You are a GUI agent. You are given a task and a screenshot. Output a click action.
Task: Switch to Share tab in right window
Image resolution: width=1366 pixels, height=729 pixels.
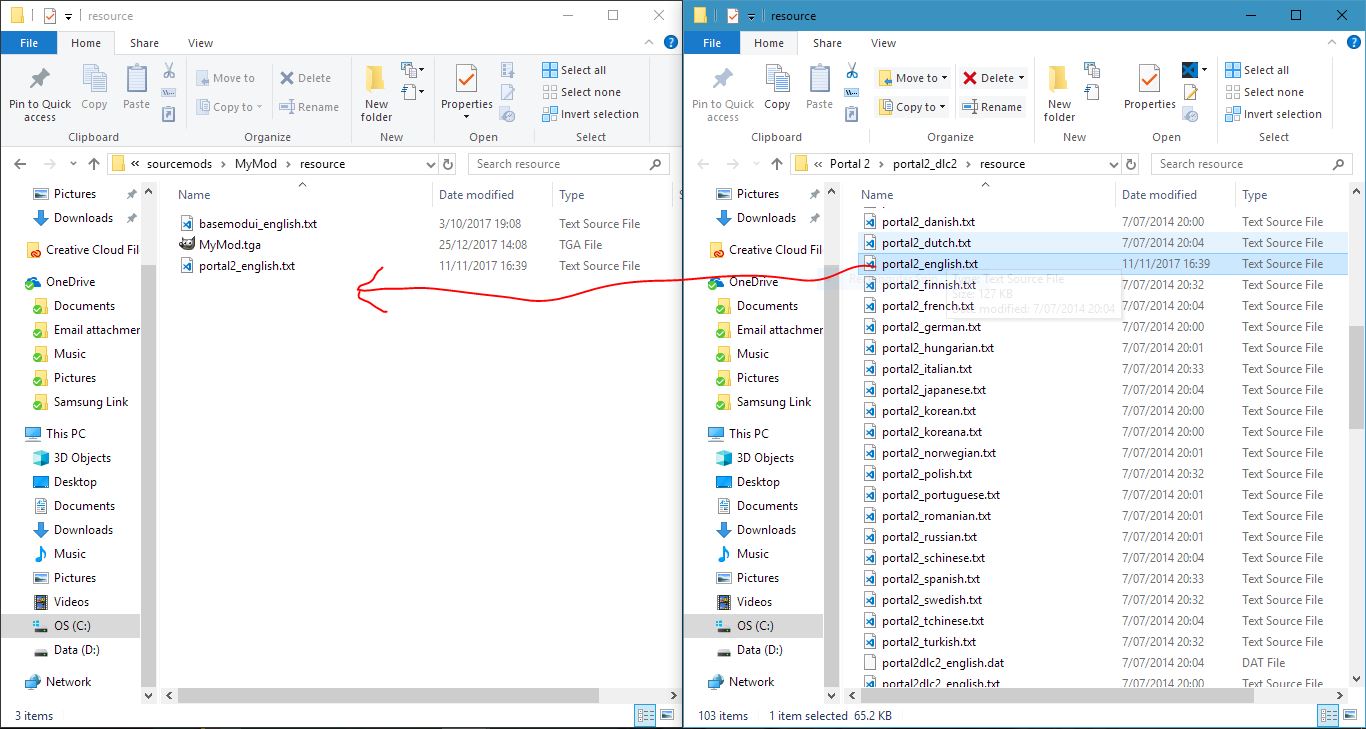pyautogui.click(x=827, y=43)
